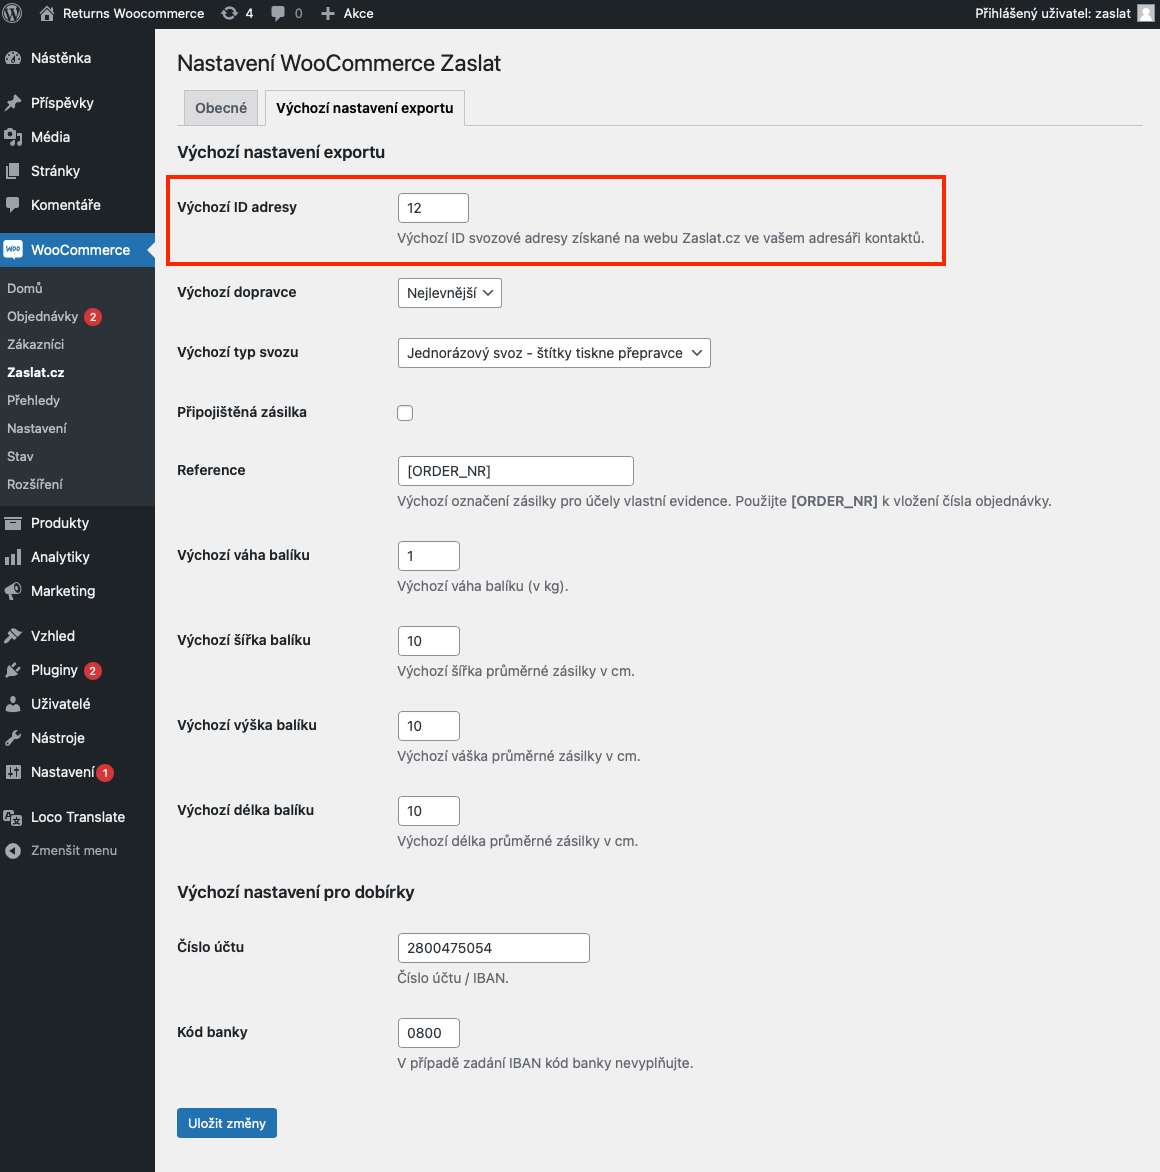Click the plus icon next to Akce
The height and width of the screenshot is (1172, 1160).
point(327,13)
